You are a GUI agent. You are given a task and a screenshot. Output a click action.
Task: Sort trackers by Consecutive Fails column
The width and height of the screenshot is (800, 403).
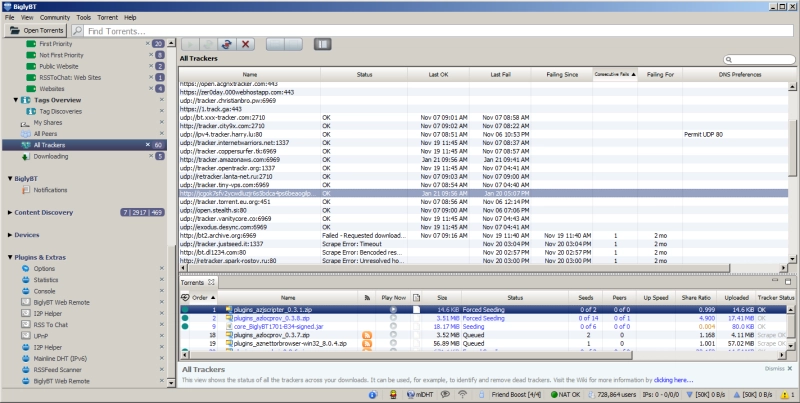(615, 74)
